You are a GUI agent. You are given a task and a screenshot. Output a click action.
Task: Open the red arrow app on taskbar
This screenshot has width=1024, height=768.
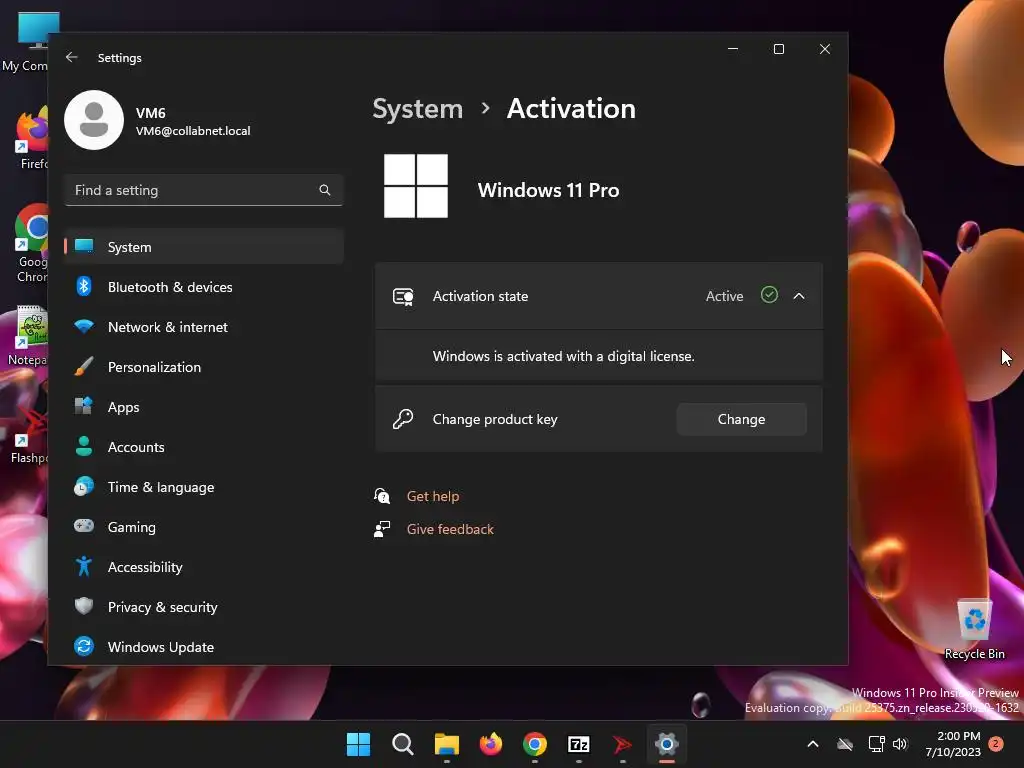tap(622, 744)
